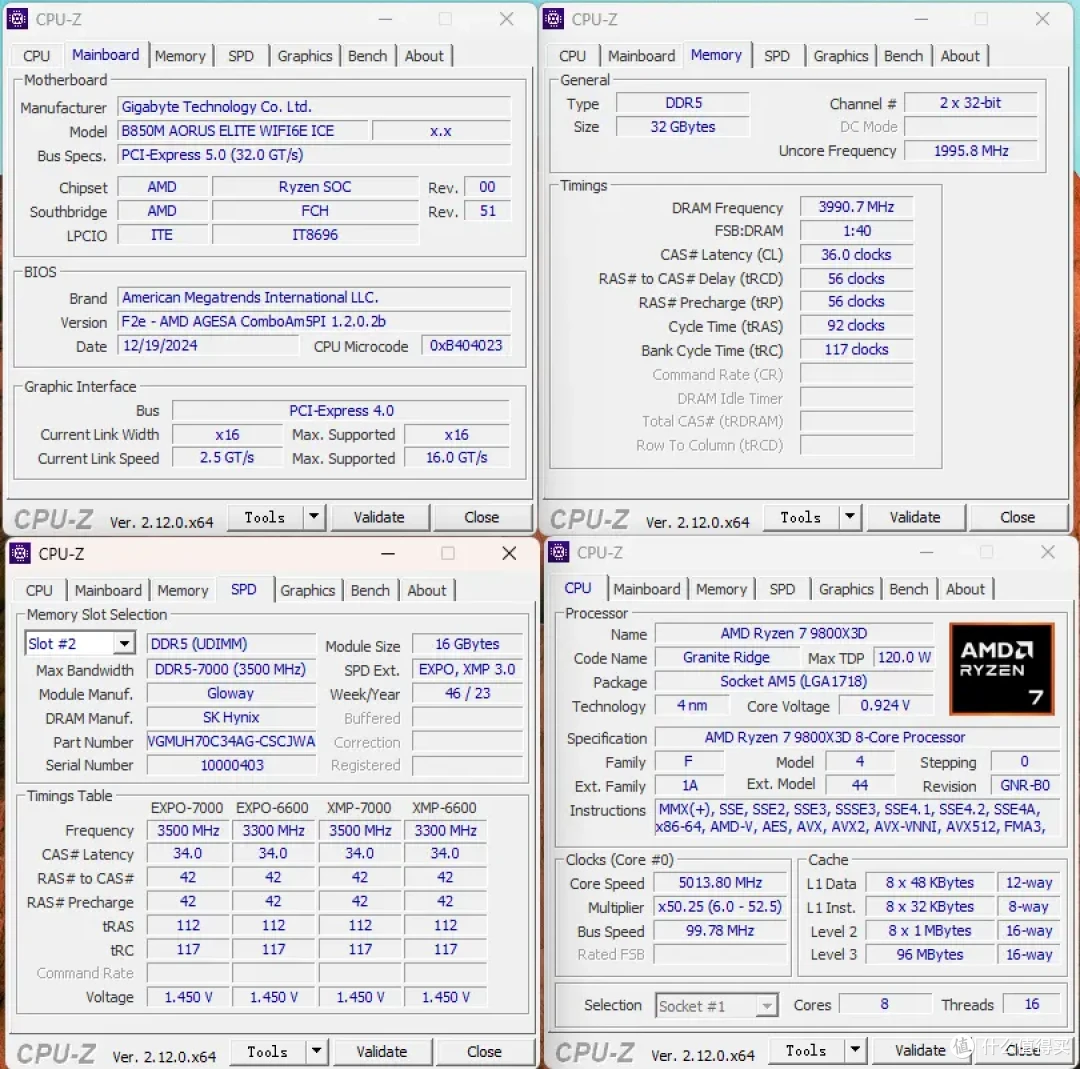Image resolution: width=1080 pixels, height=1069 pixels.
Task: Switch to Mainboard tab in Memory window
Action: [x=641, y=56]
